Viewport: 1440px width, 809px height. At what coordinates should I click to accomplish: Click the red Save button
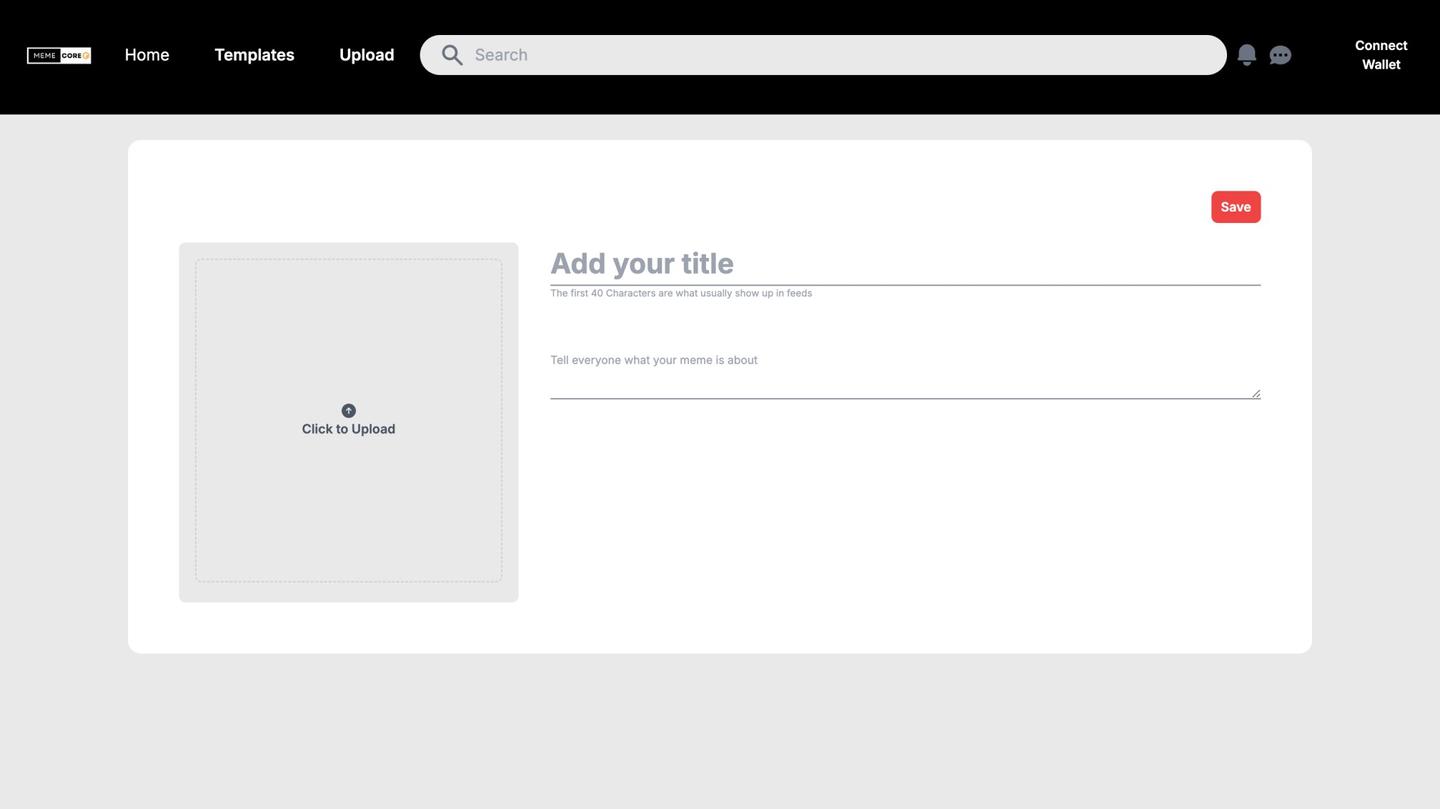(x=1236, y=207)
